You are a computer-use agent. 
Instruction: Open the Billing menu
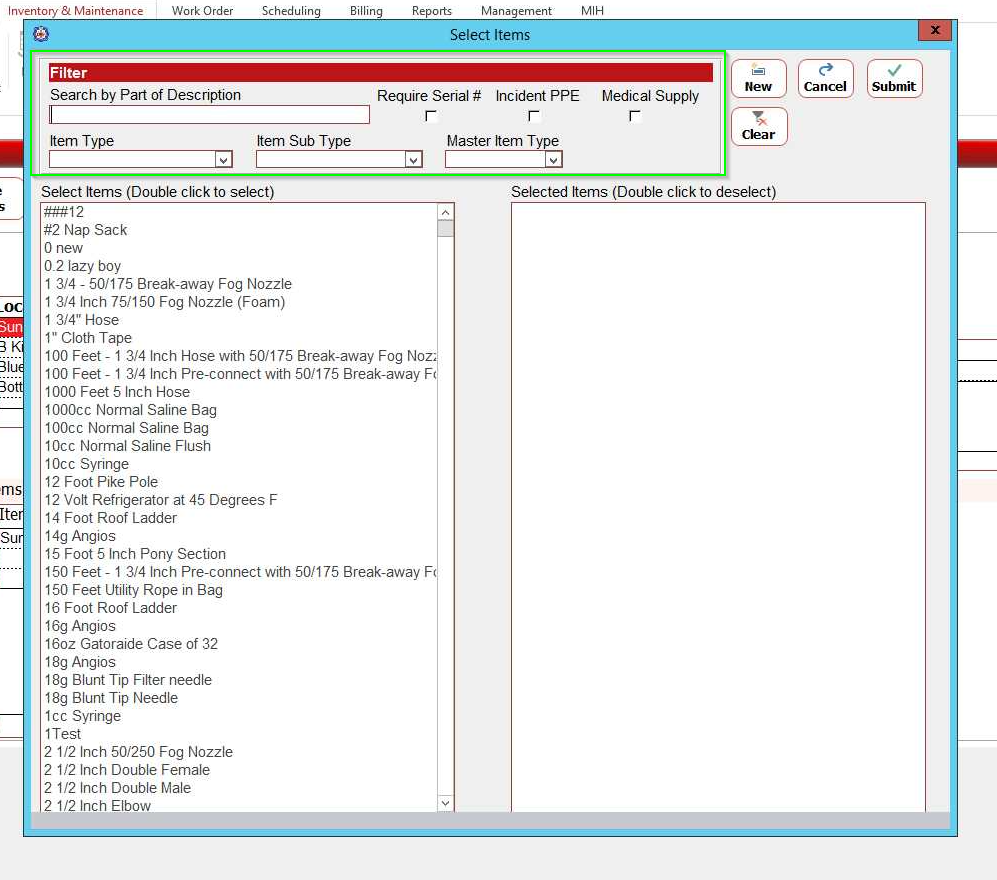click(366, 11)
